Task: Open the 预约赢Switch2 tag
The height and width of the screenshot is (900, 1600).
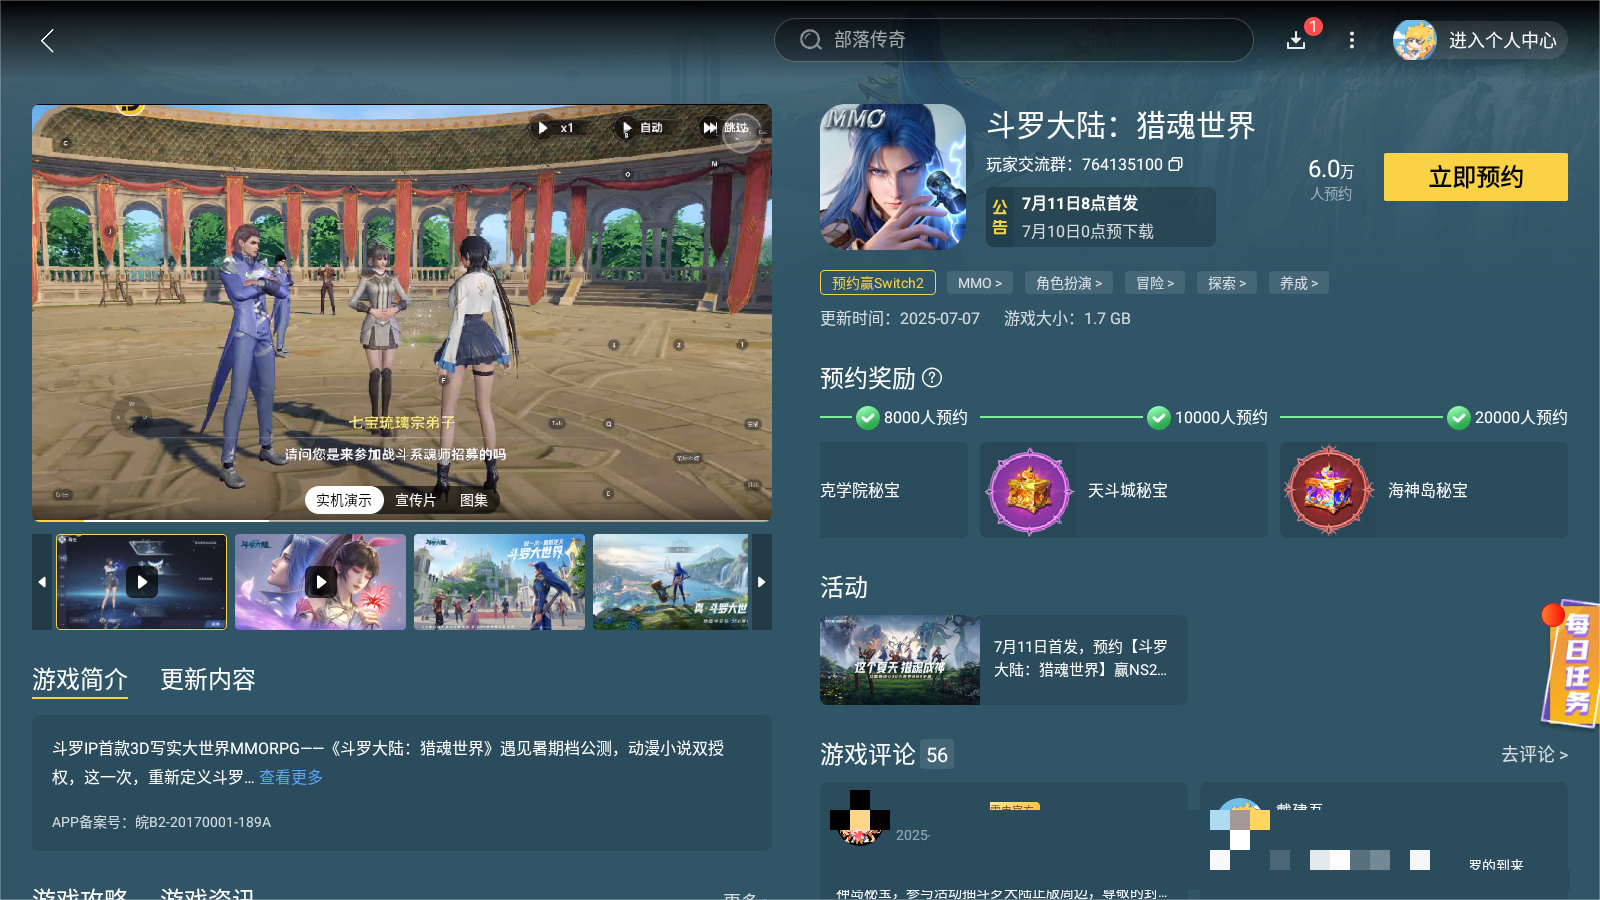Action: 878,283
